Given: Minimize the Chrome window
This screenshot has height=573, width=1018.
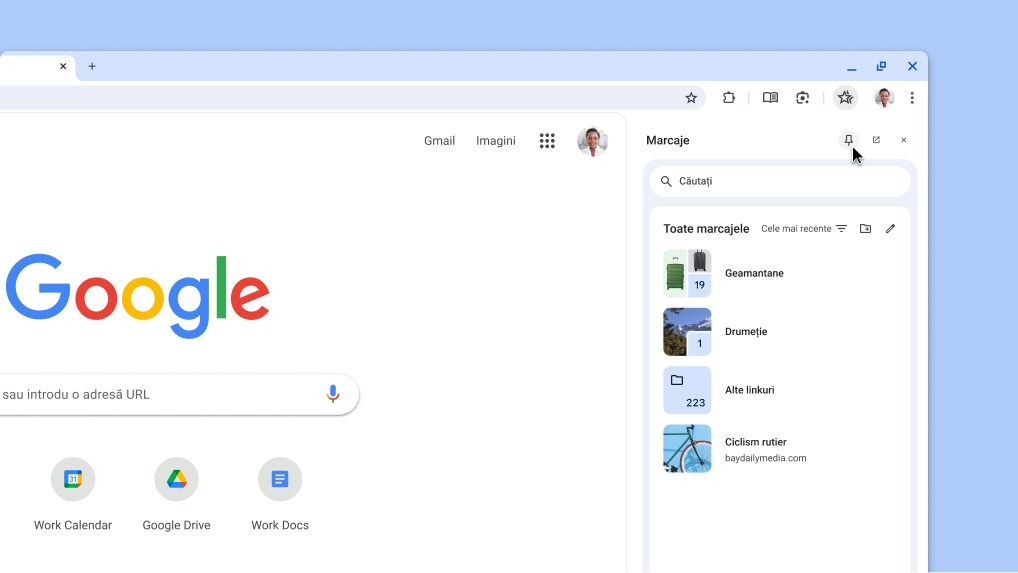Looking at the screenshot, I should pos(851,67).
